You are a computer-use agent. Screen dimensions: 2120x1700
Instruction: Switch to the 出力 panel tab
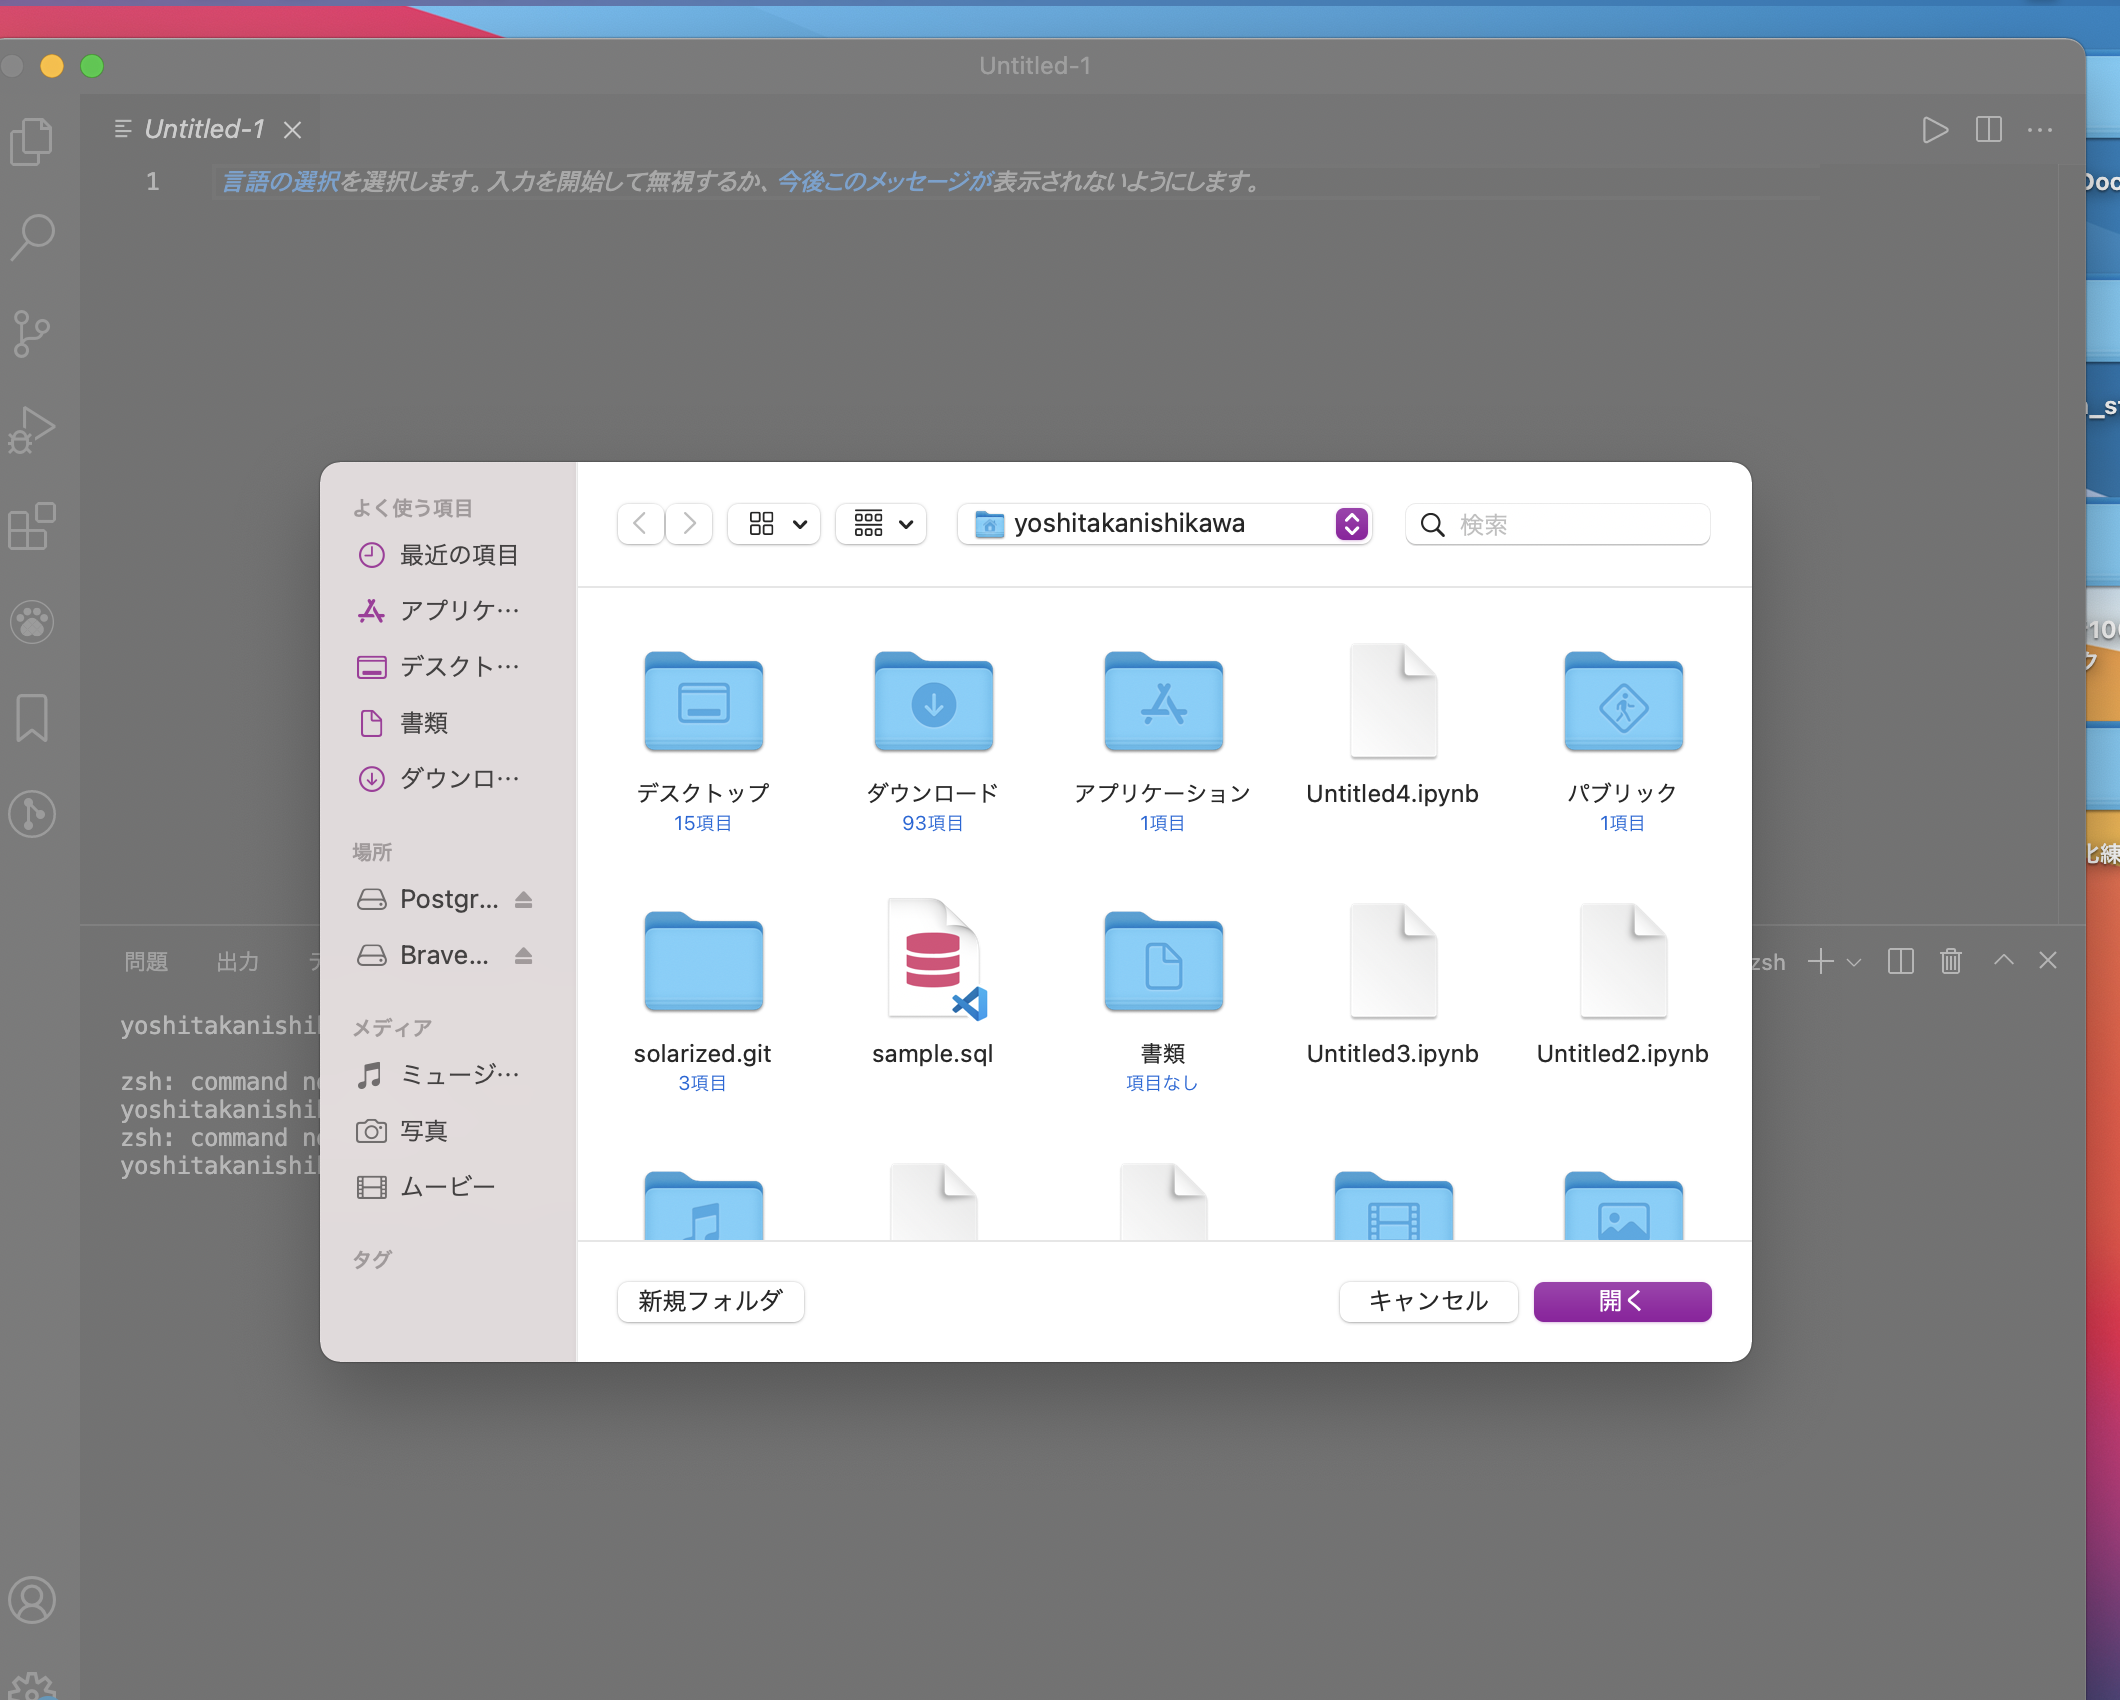[x=238, y=962]
